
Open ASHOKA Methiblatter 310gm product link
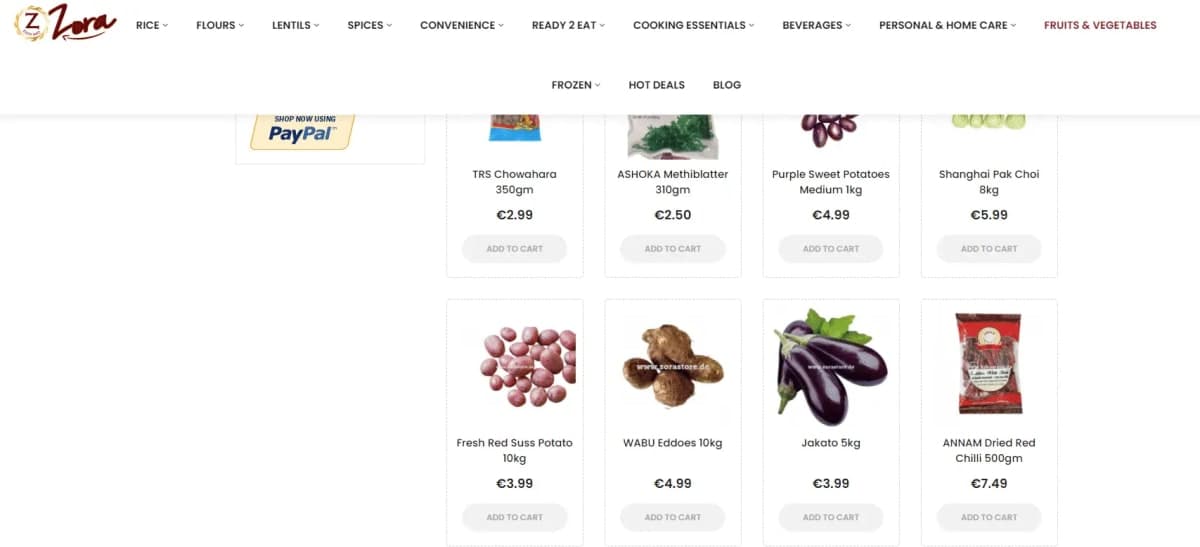click(x=673, y=182)
